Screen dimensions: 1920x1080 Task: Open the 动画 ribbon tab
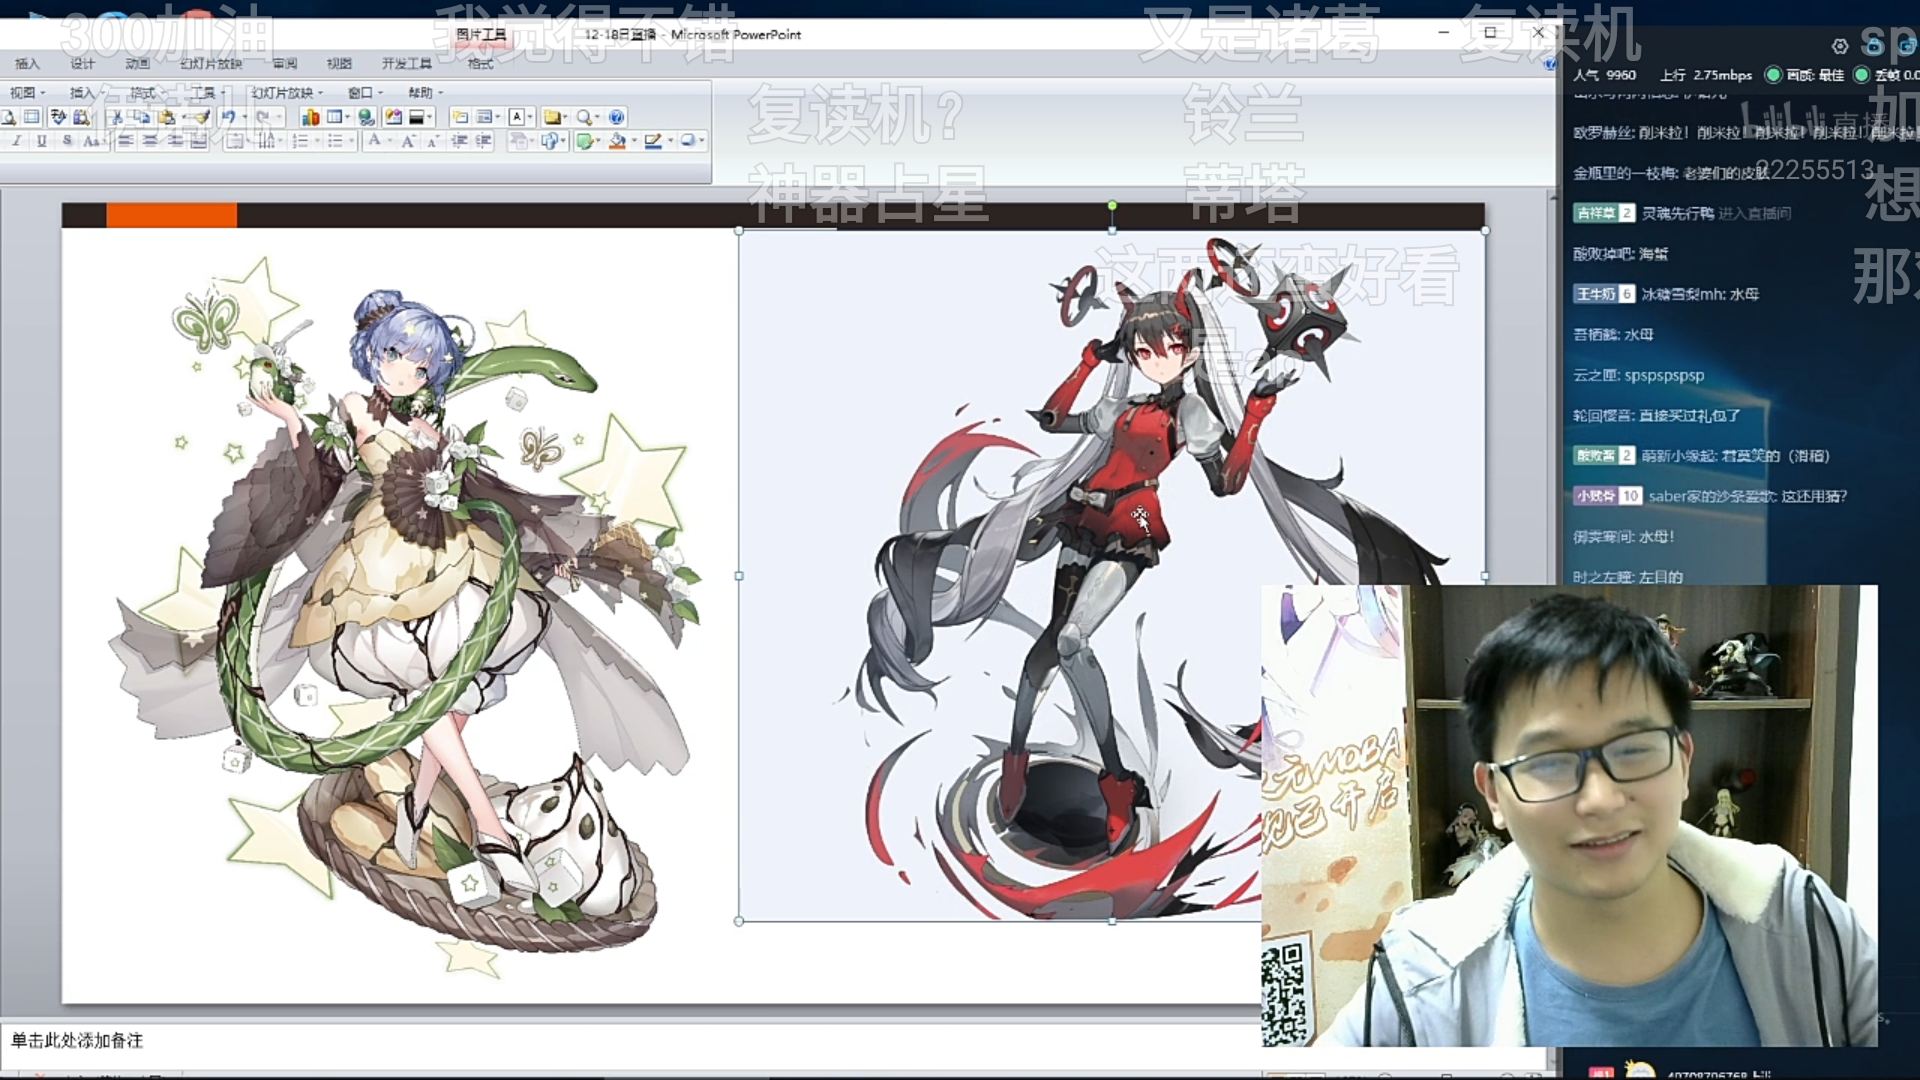point(137,64)
